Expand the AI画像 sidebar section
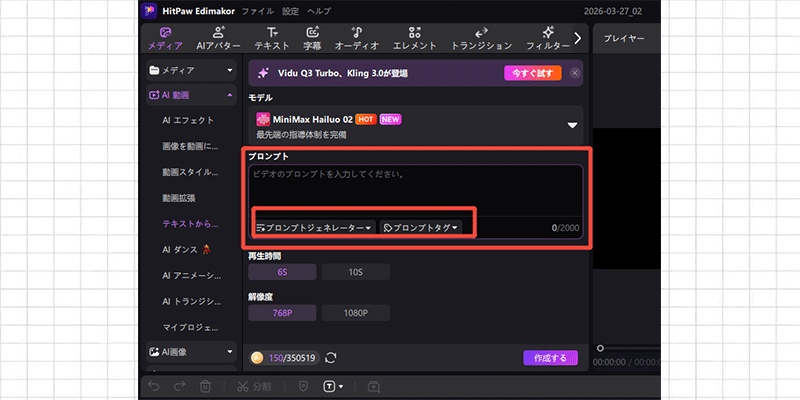The height and width of the screenshot is (400, 800). point(191,352)
